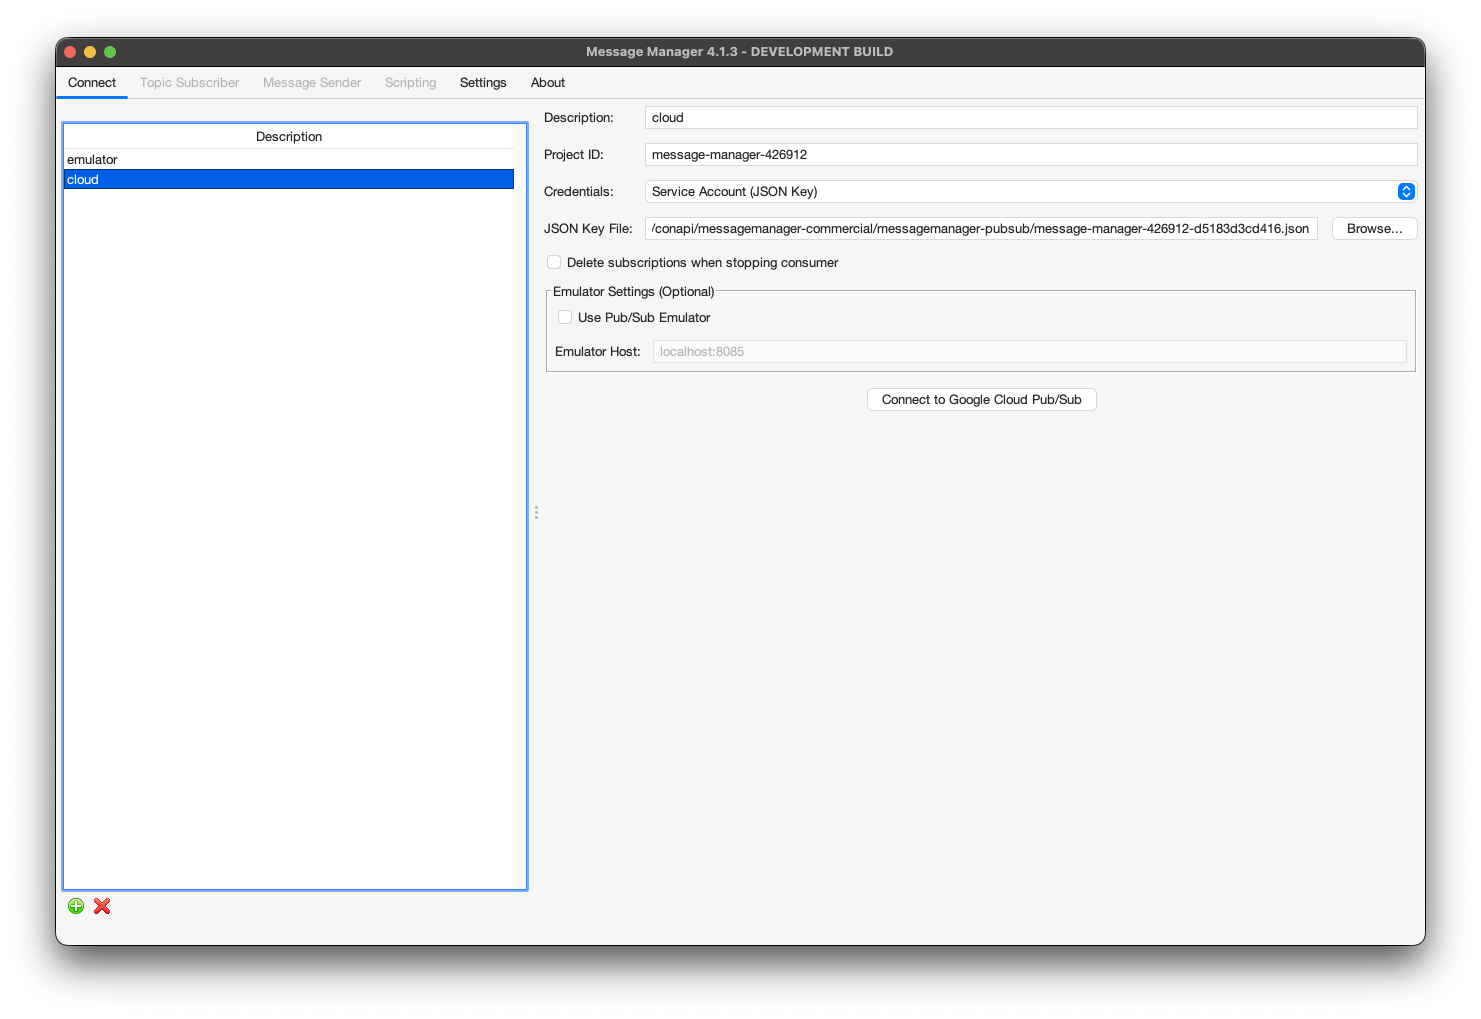1481x1019 pixels.
Task: Enable Delete subscriptions when stopping consumer
Action: pyautogui.click(x=554, y=262)
